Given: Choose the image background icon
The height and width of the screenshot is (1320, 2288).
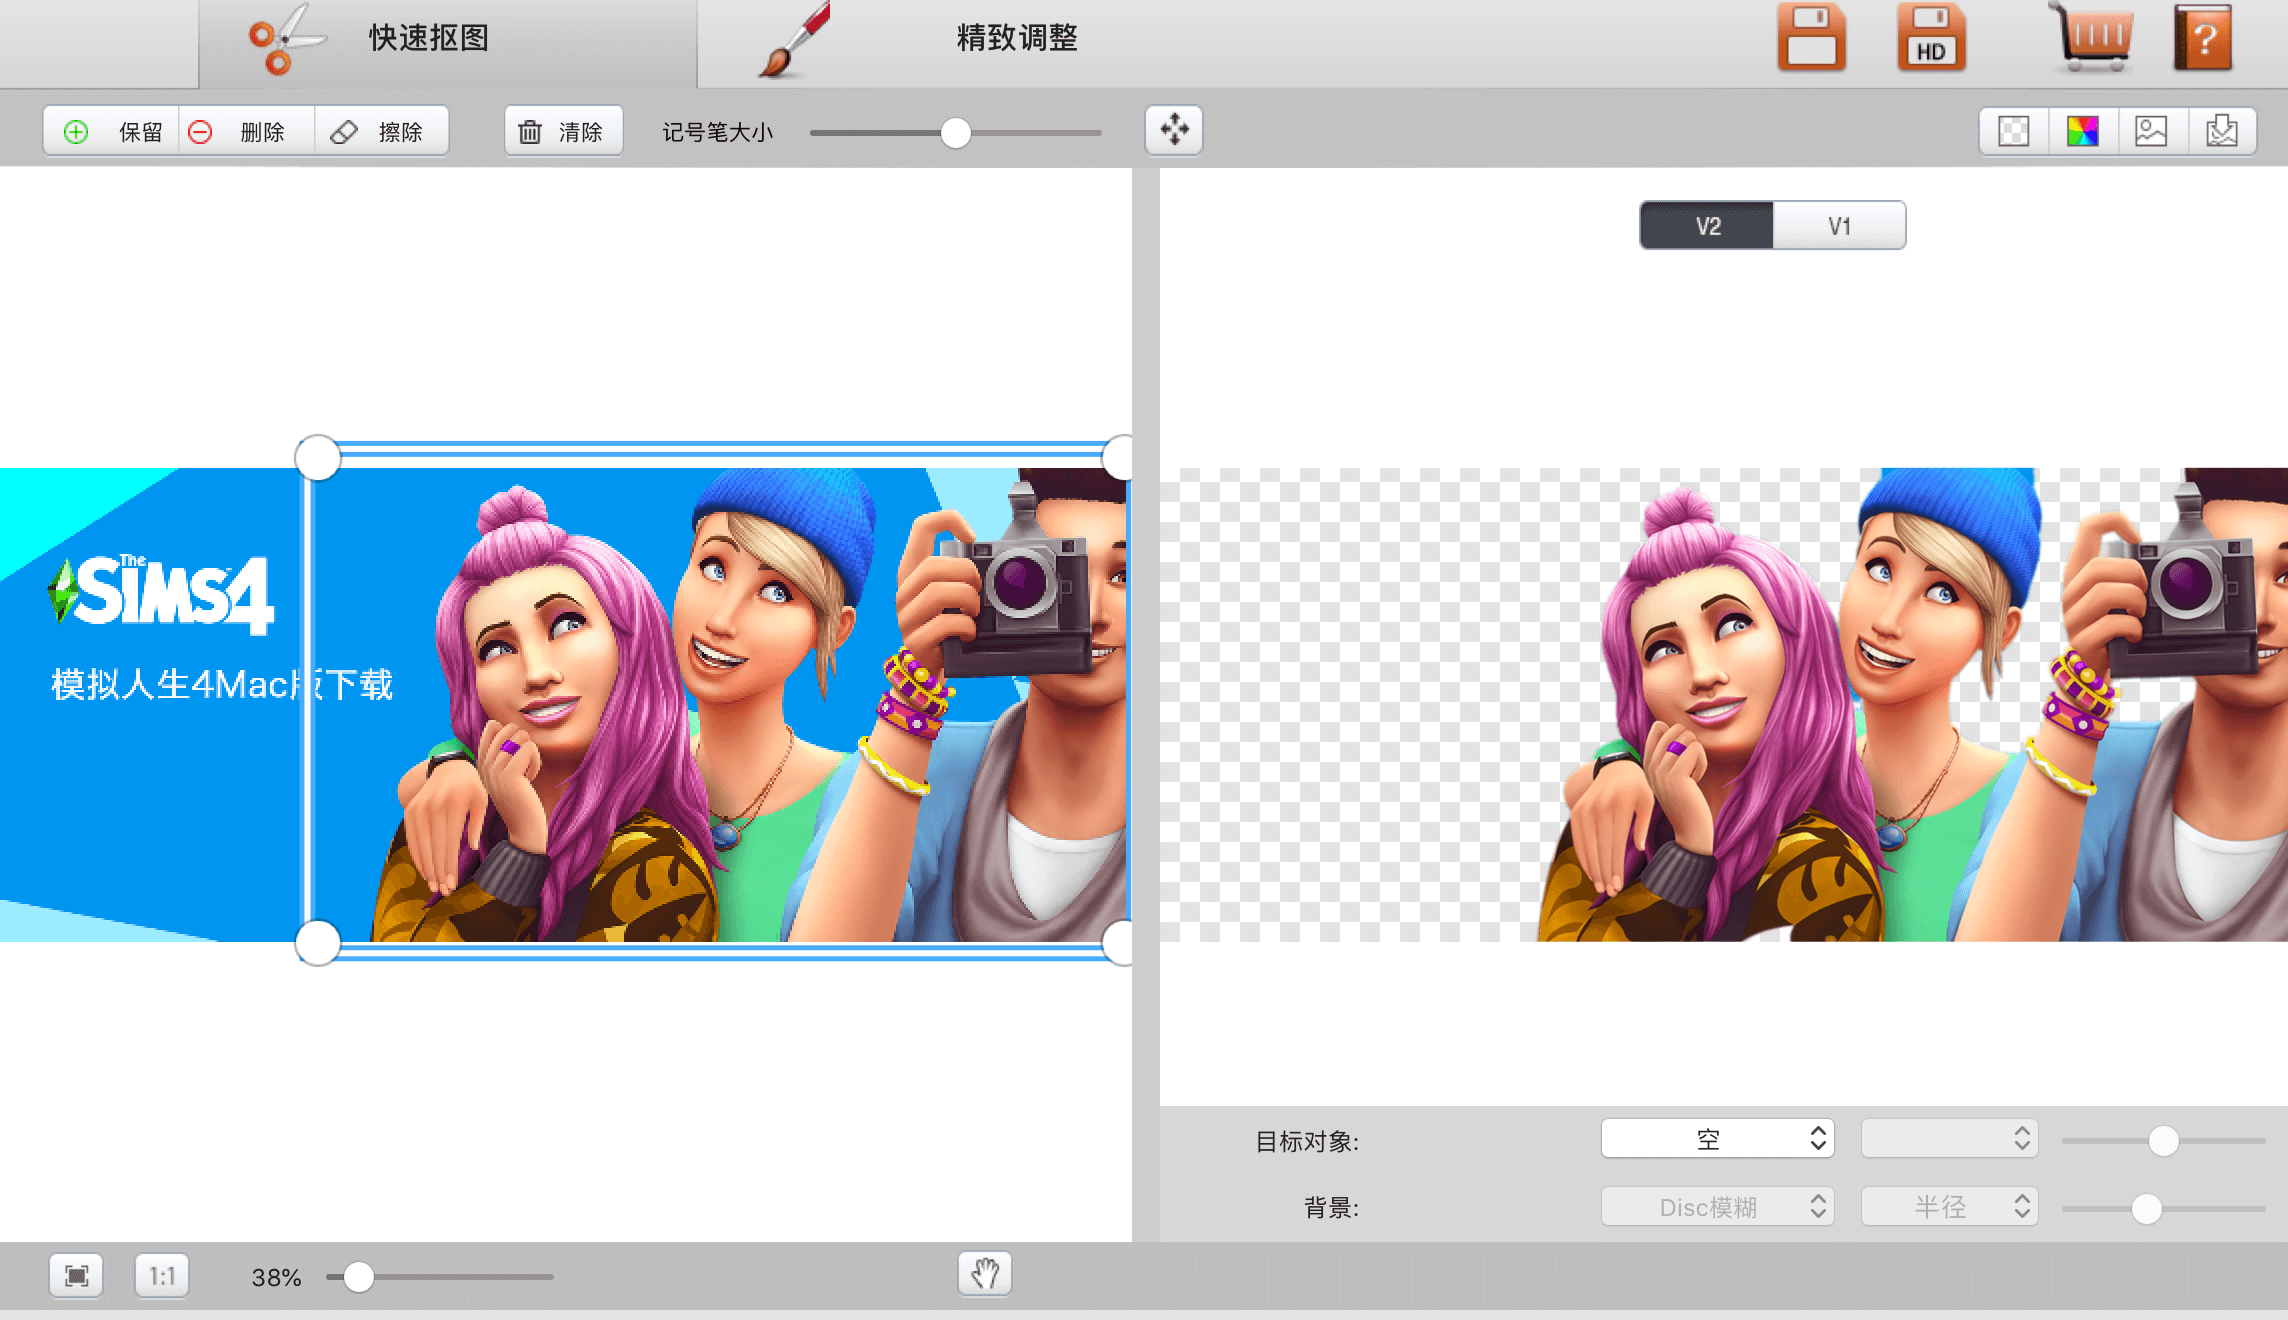Looking at the screenshot, I should (2151, 131).
